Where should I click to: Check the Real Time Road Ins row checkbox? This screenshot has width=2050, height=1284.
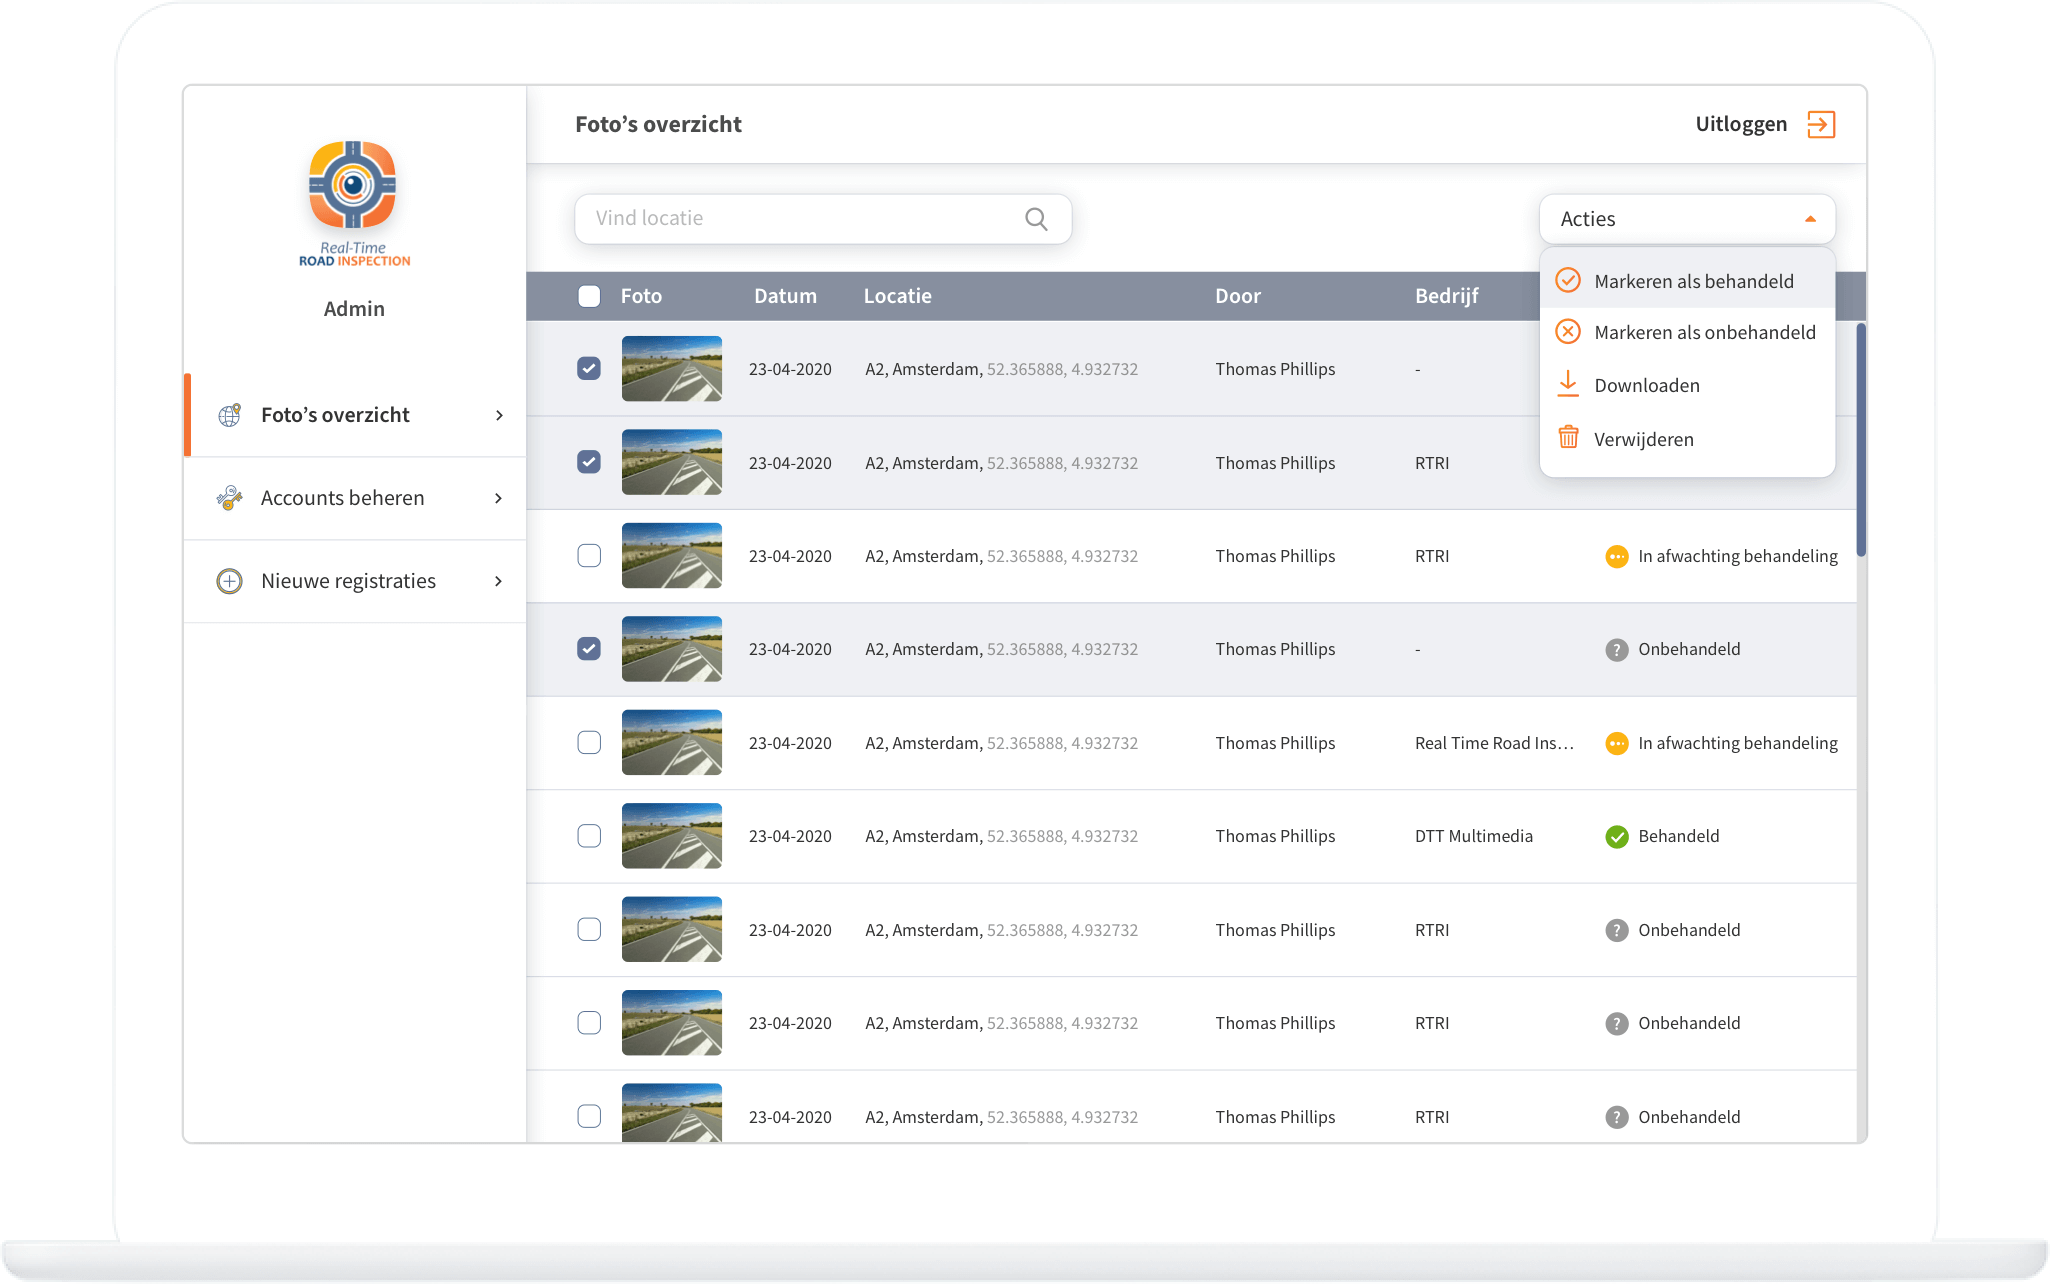tap(589, 743)
